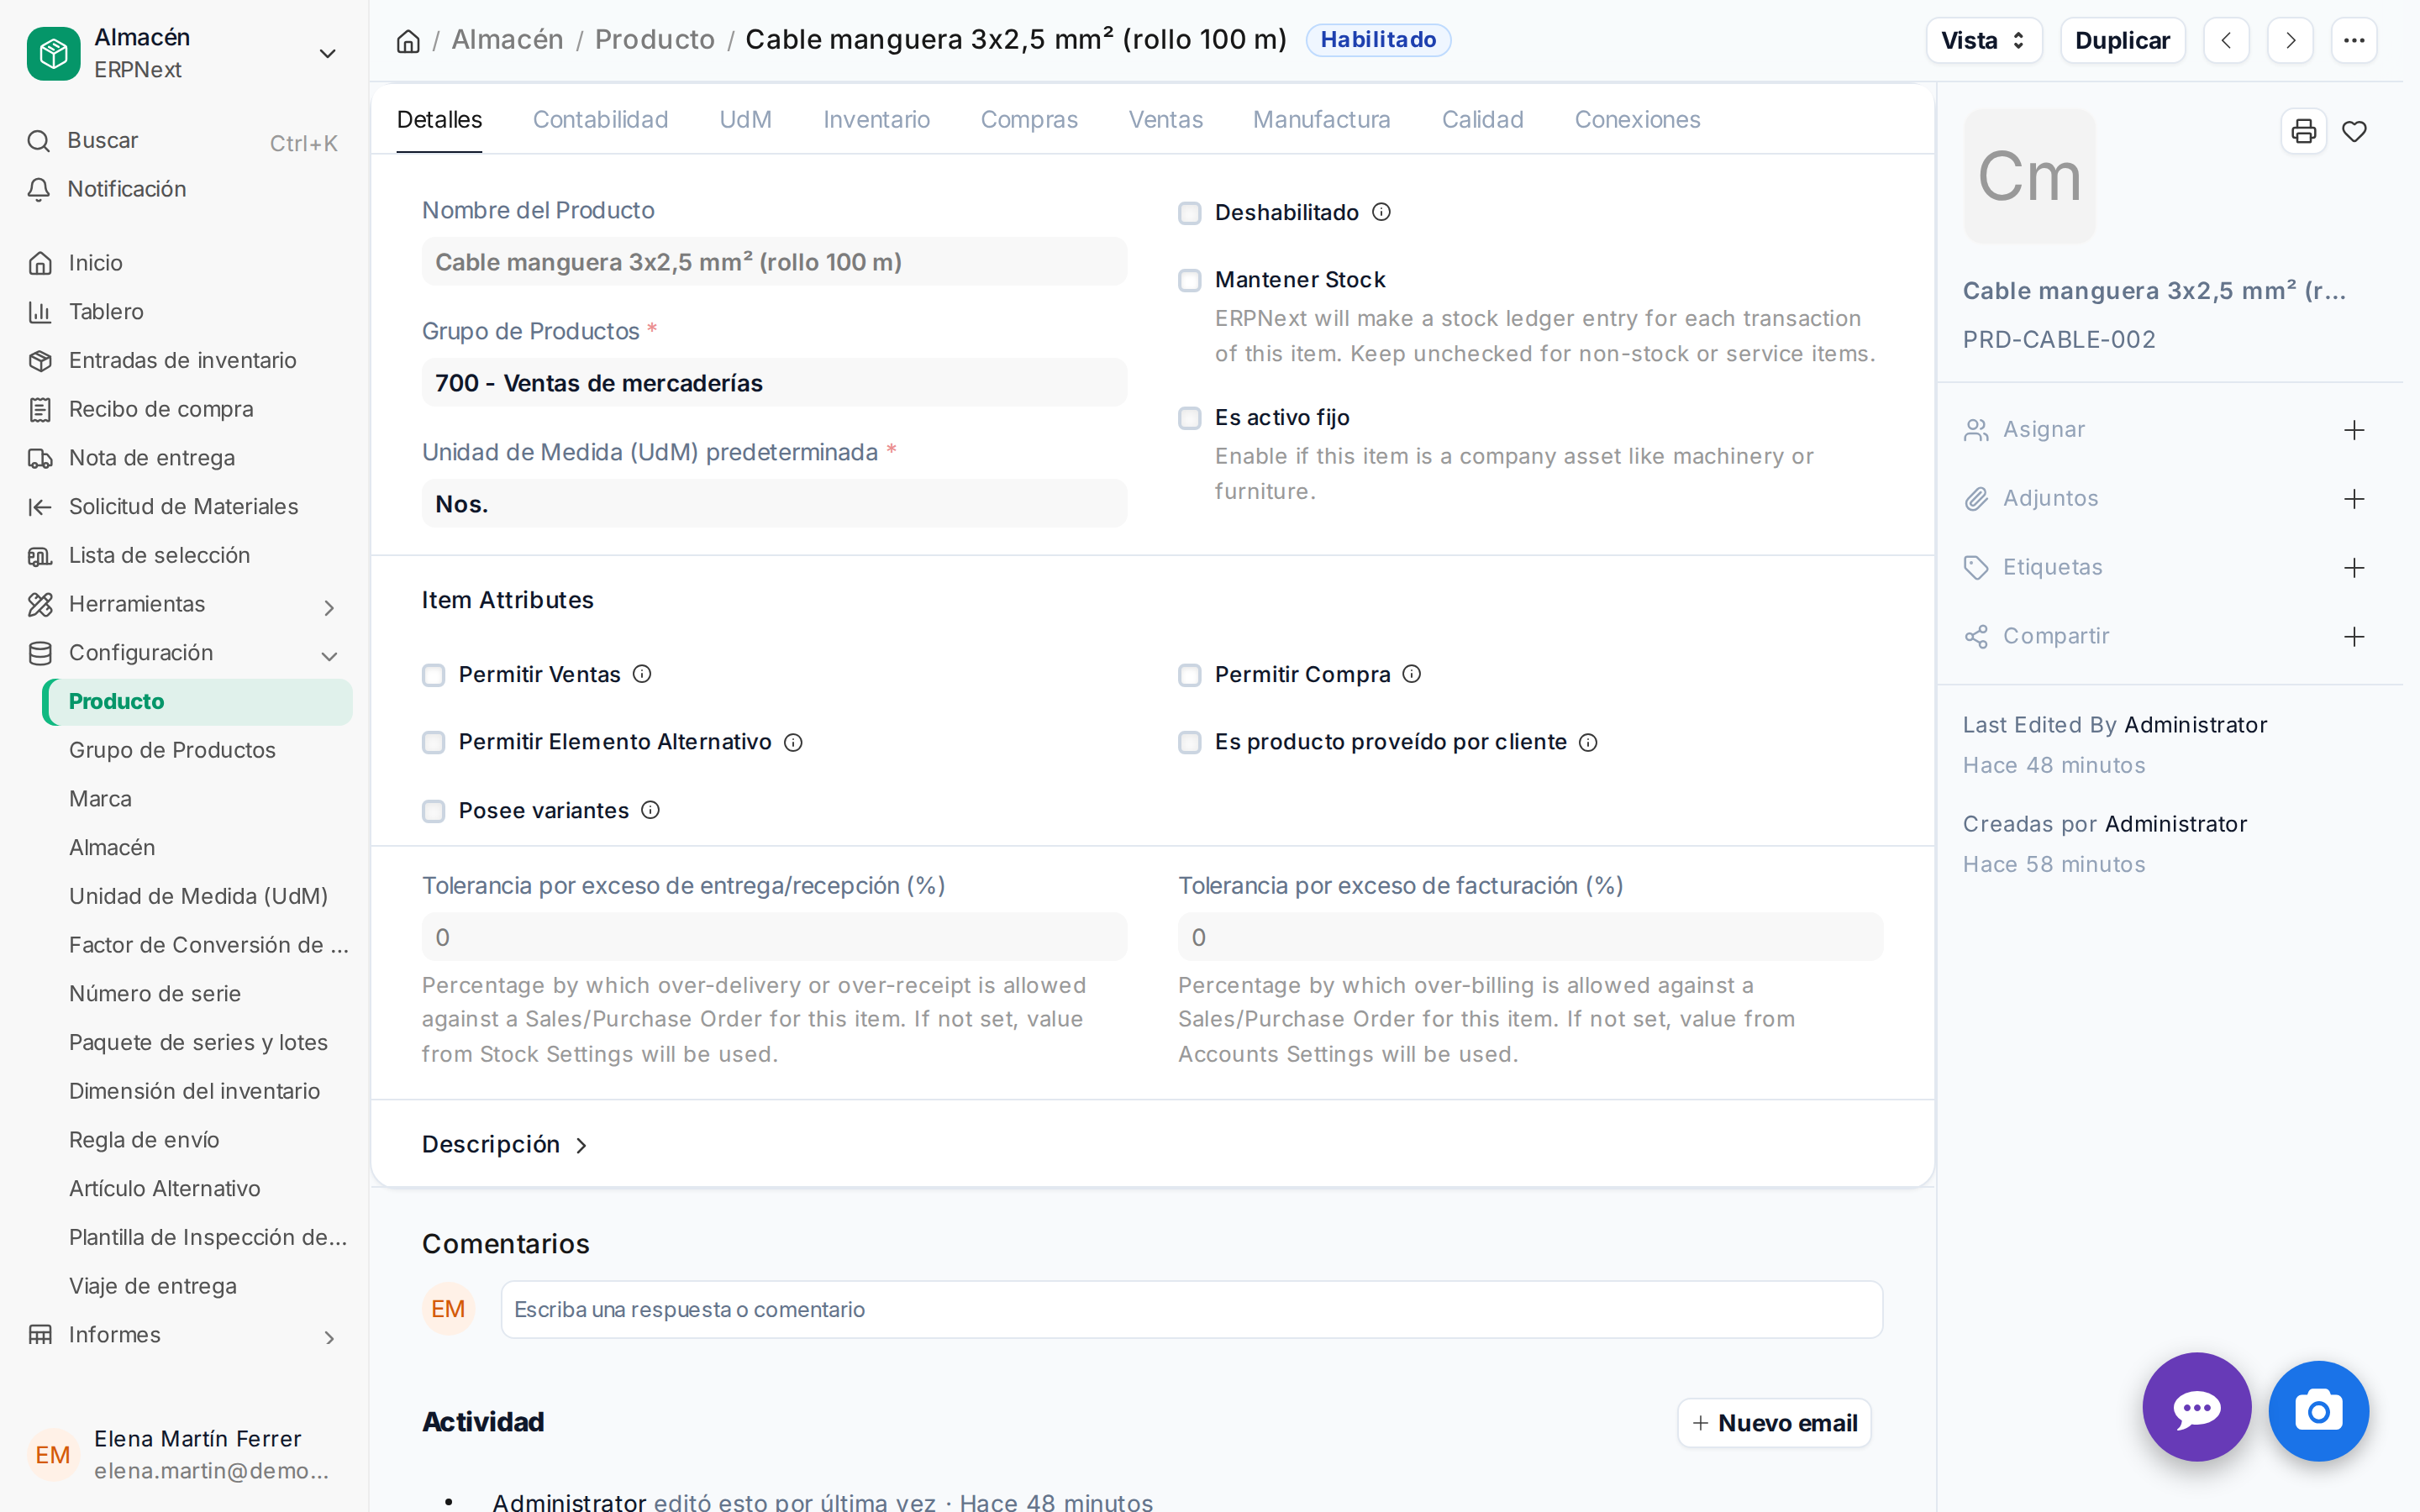This screenshot has width=2420, height=1512.
Task: Enable Permitir Ventas checkbox
Action: [433, 675]
